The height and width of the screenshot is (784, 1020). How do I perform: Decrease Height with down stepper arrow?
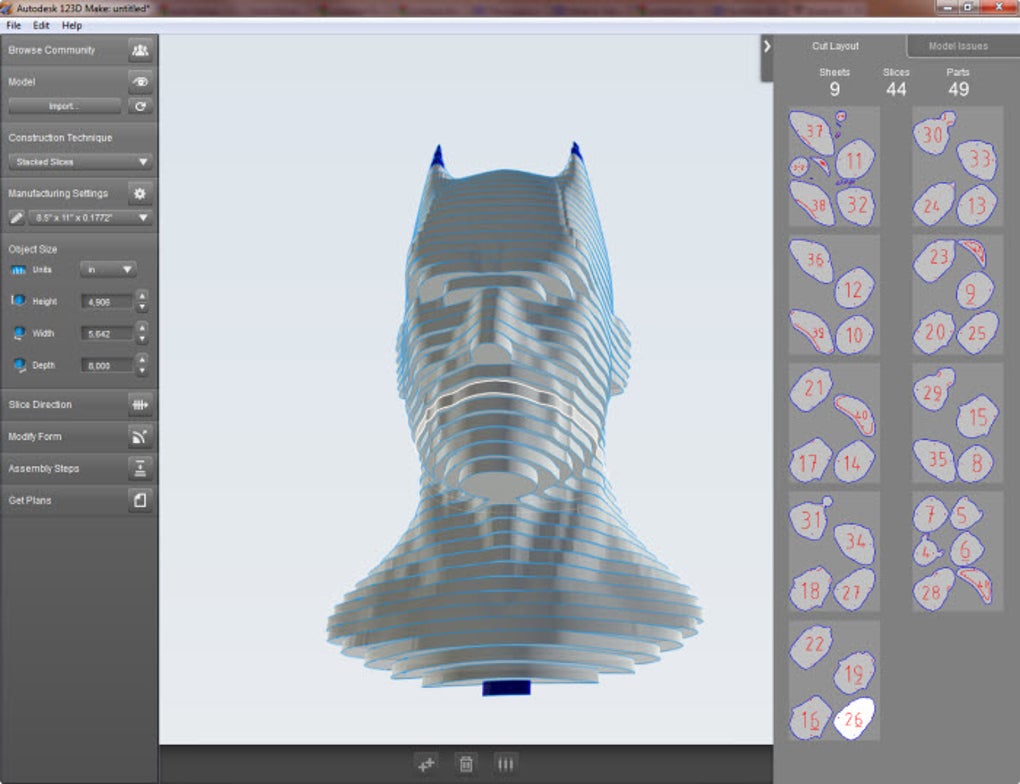[142, 306]
